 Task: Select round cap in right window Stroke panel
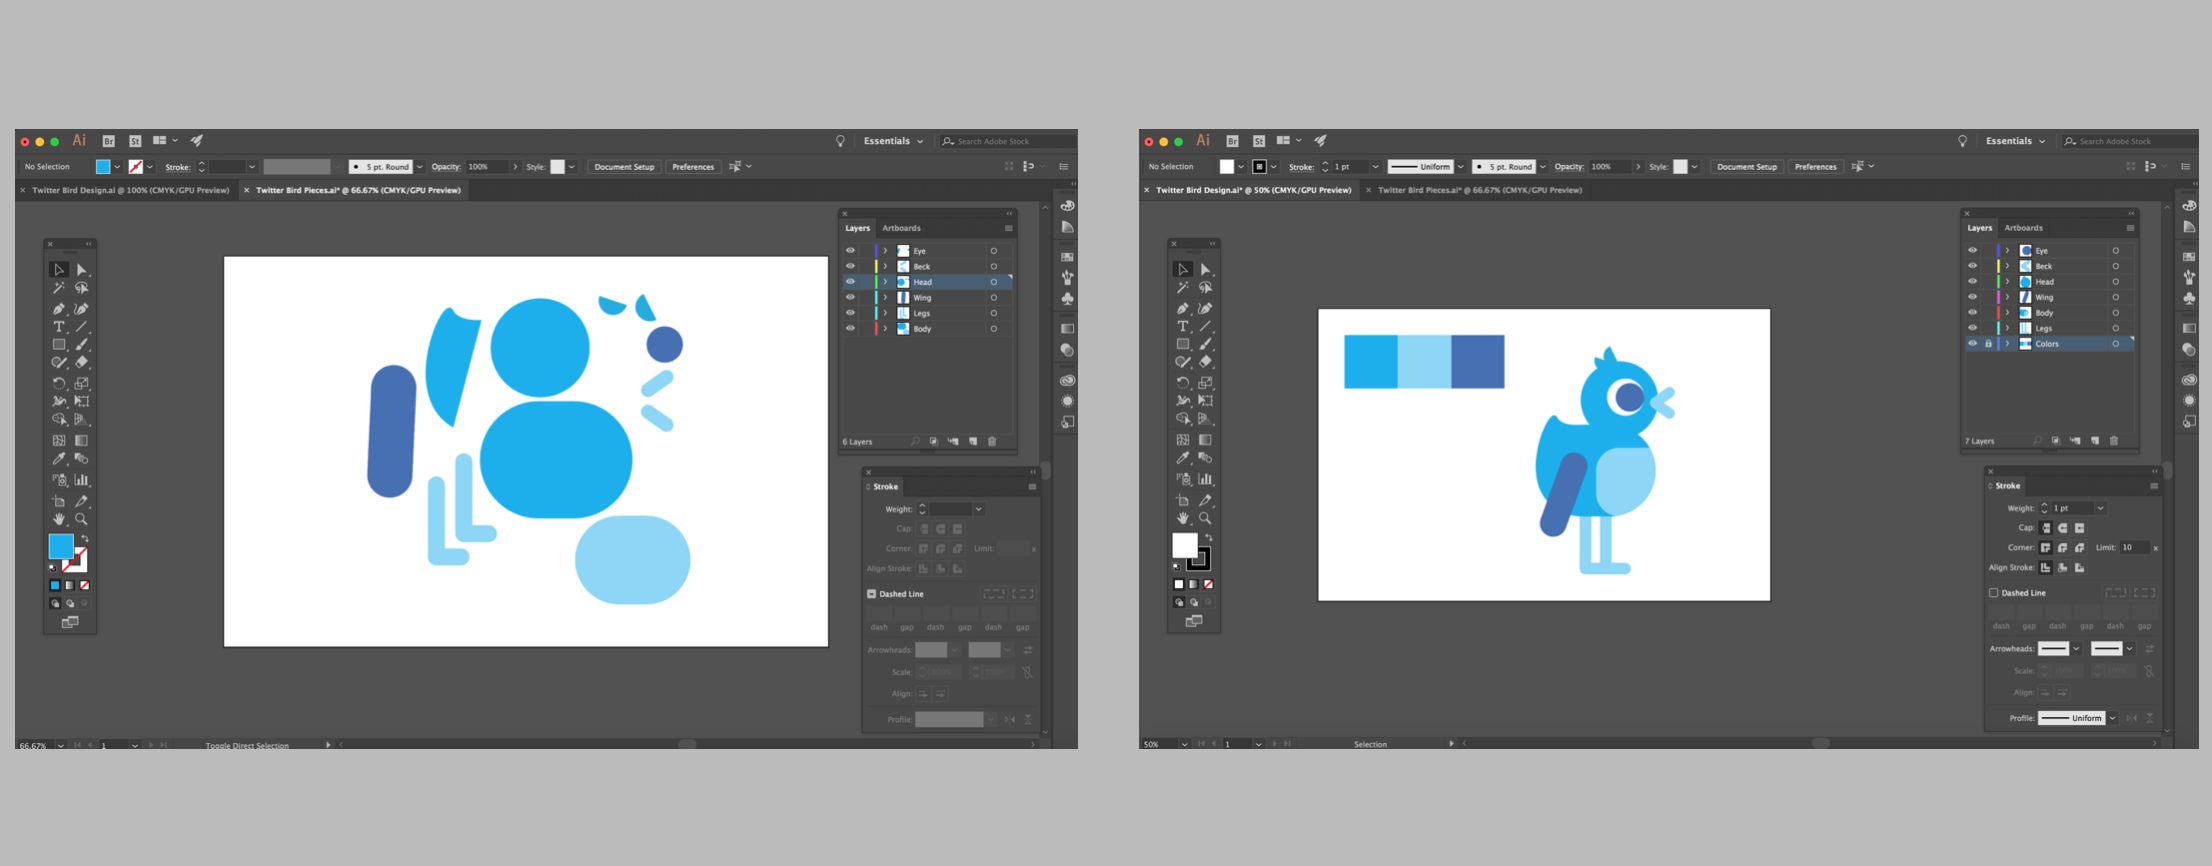pyautogui.click(x=2062, y=528)
